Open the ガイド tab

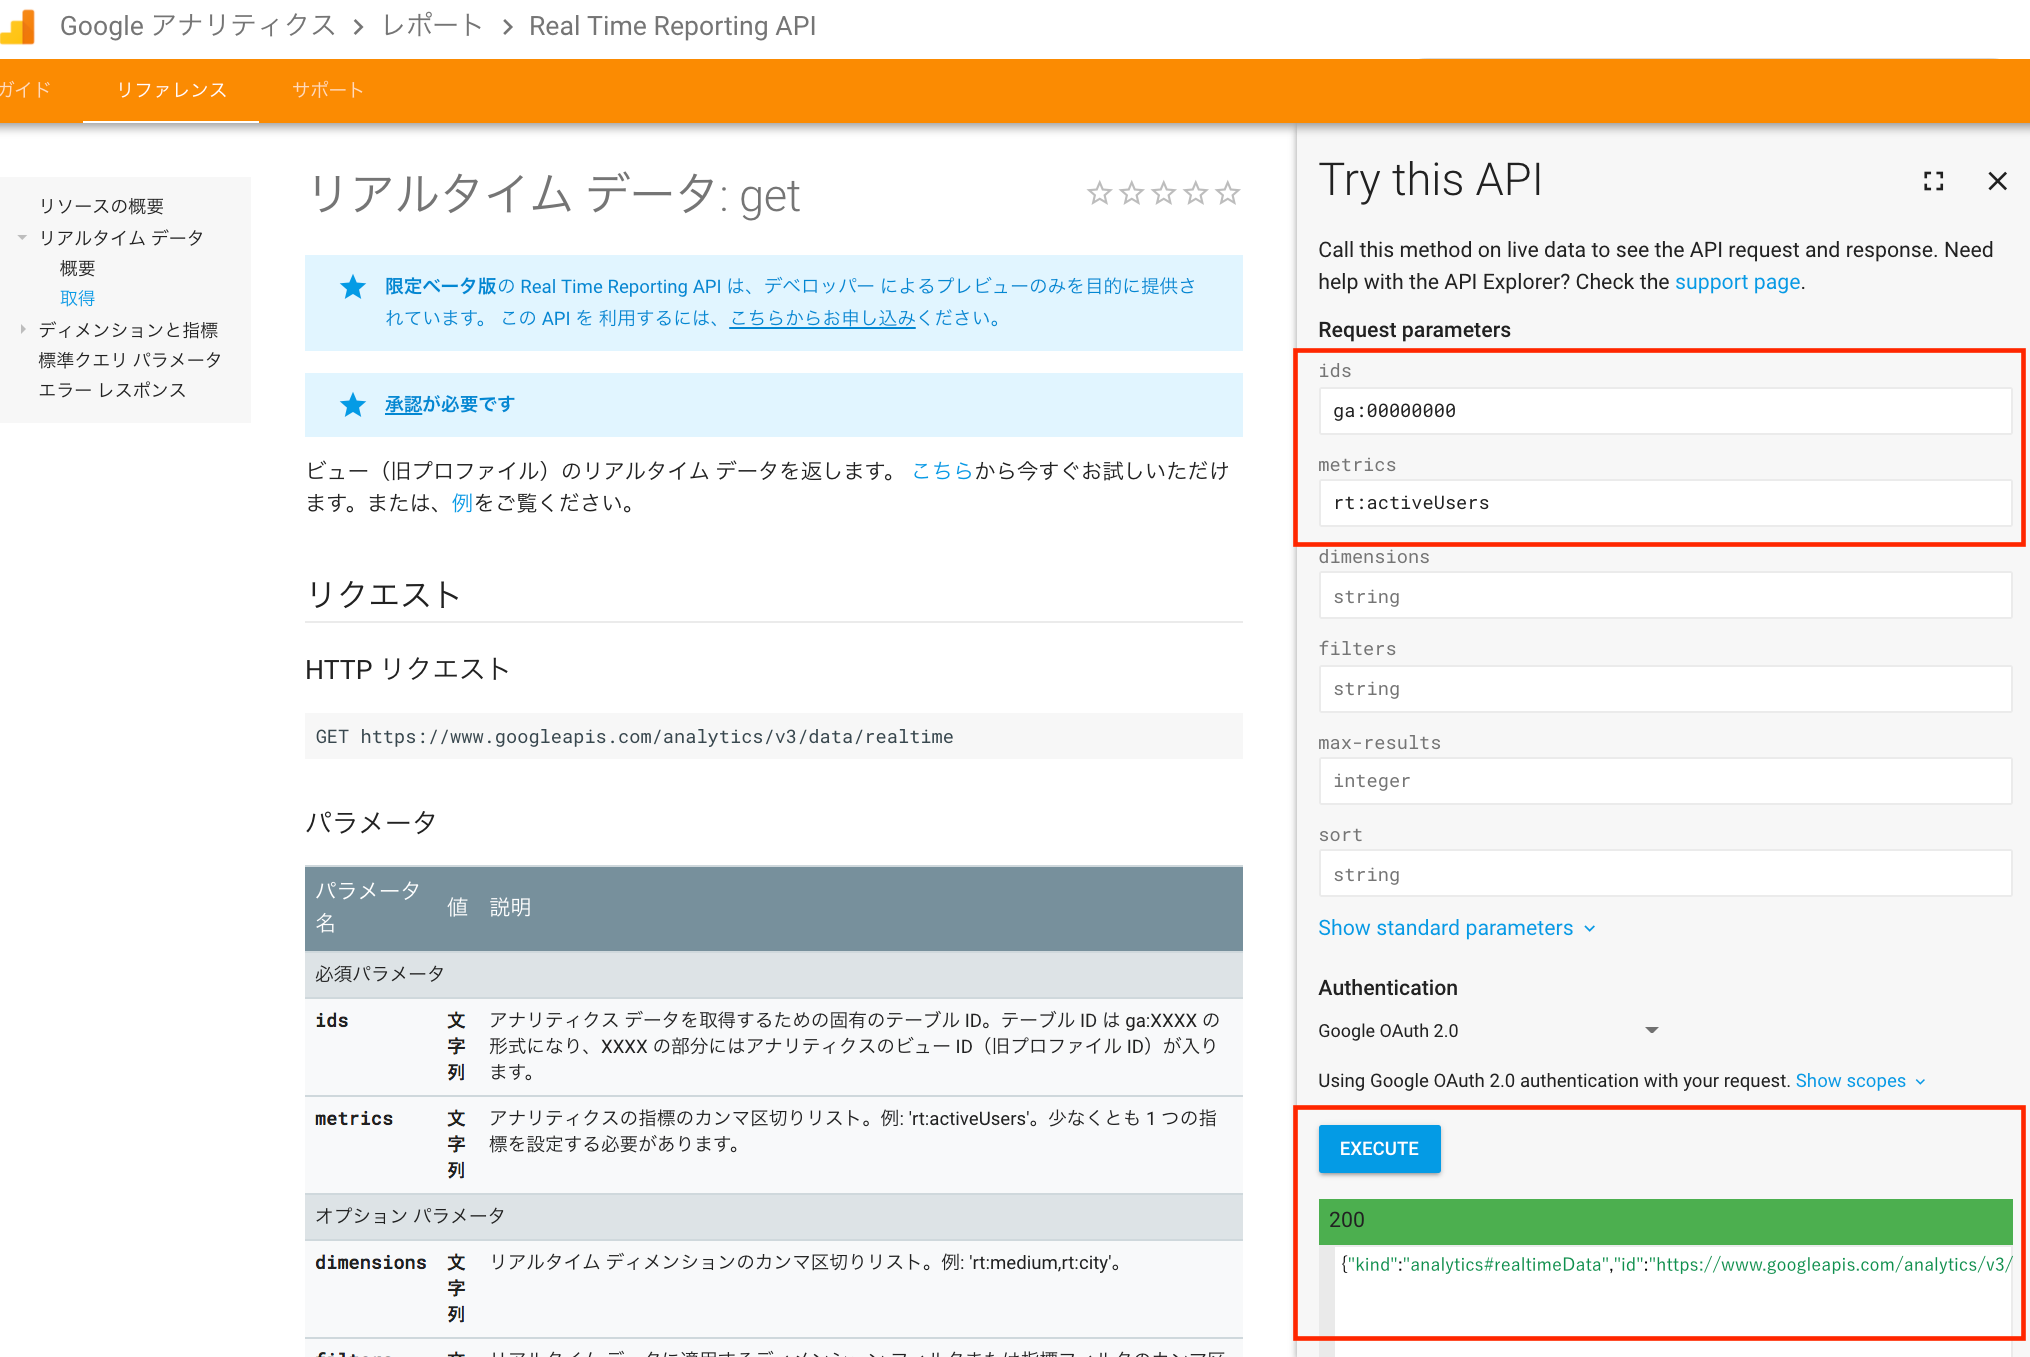point(25,90)
